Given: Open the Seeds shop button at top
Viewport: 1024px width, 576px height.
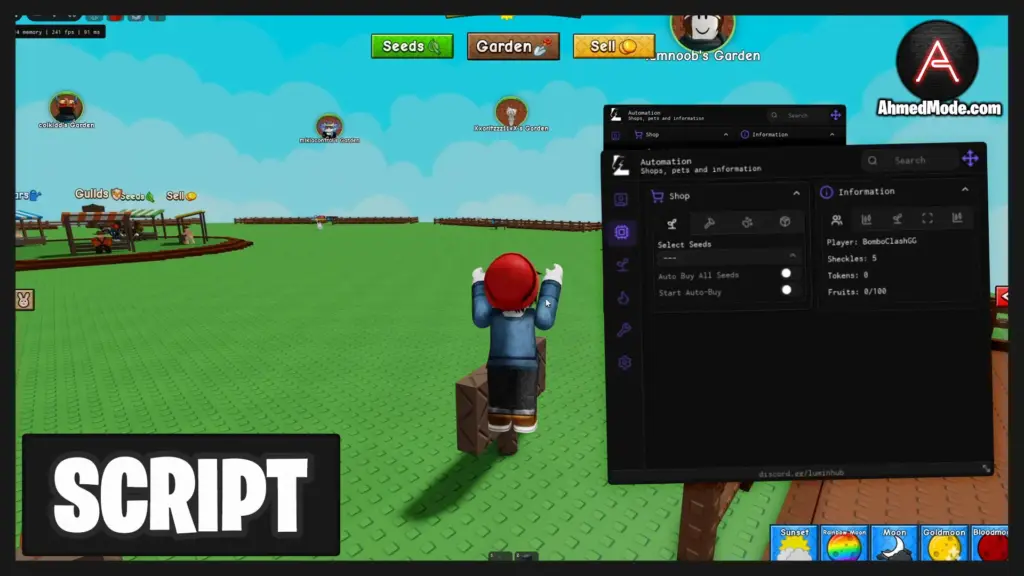Looking at the screenshot, I should point(412,46).
